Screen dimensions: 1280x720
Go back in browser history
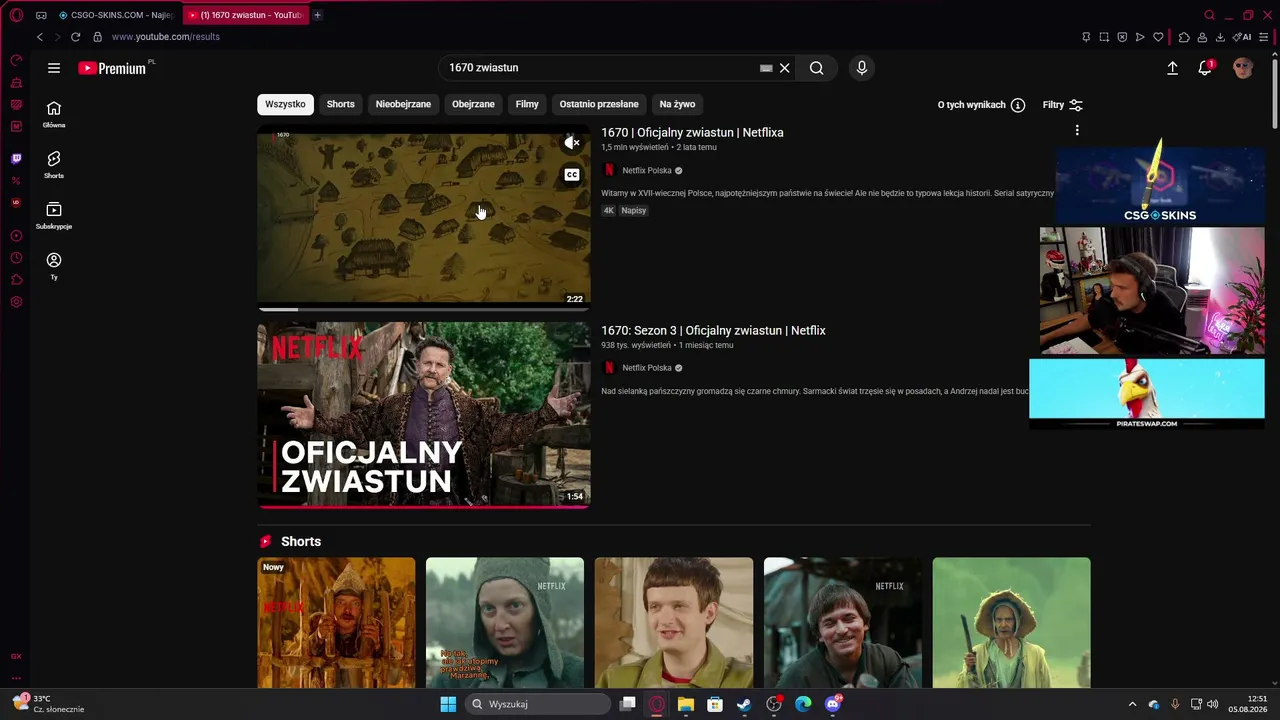[x=40, y=37]
